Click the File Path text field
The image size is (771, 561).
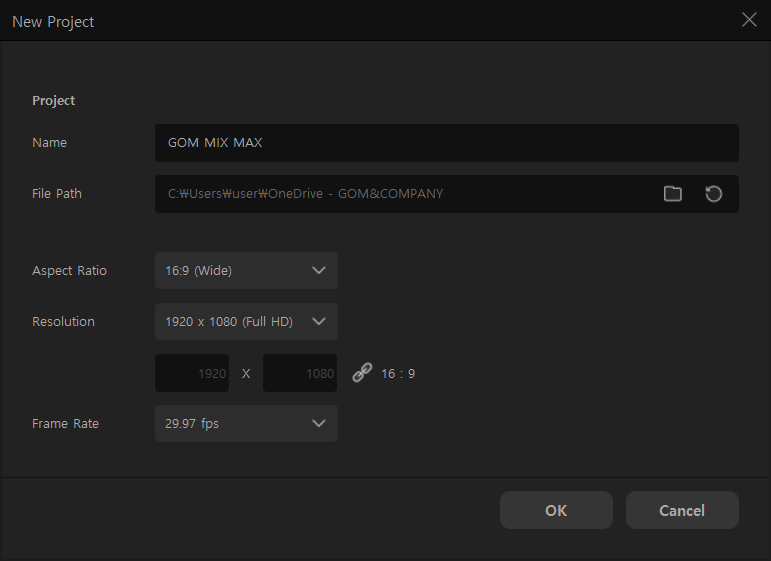(x=400, y=194)
